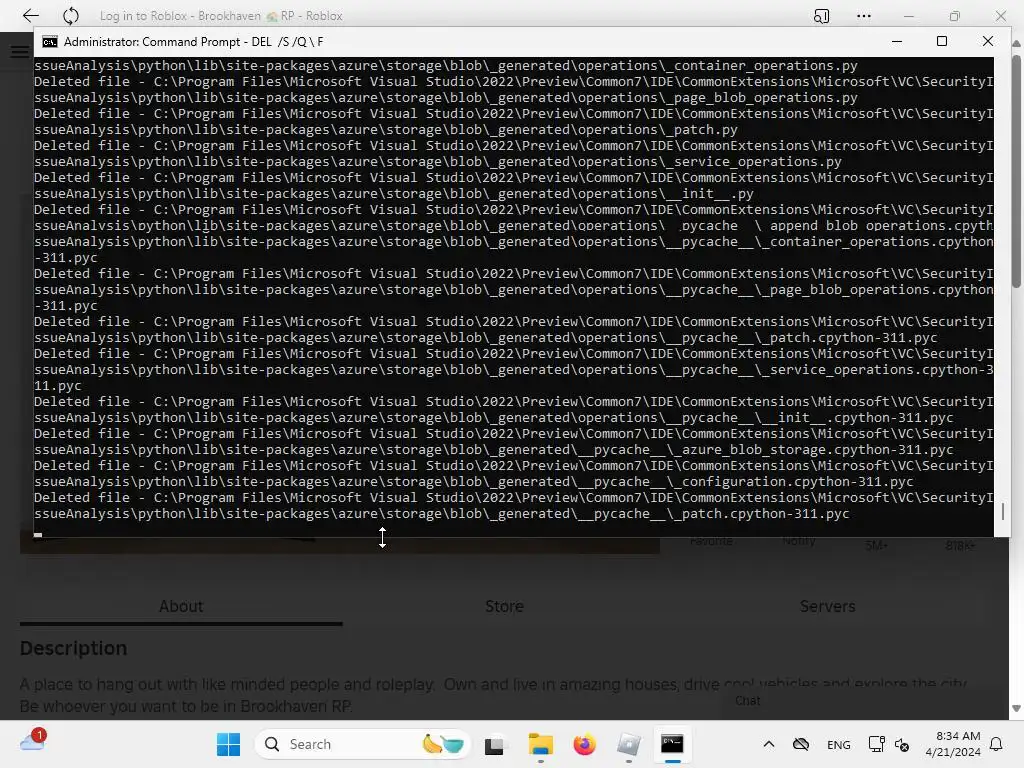The image size is (1024, 768).
Task: Go back with the Roblox window arrow
Action: click(31, 16)
